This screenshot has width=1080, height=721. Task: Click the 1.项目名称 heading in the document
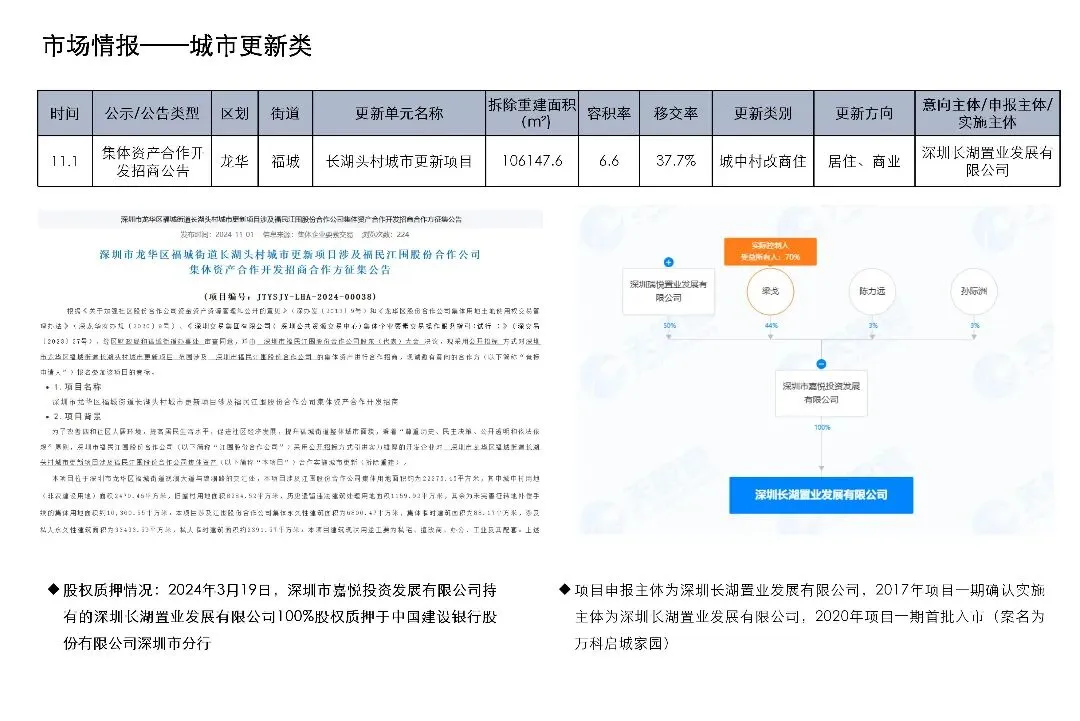tap(78, 387)
